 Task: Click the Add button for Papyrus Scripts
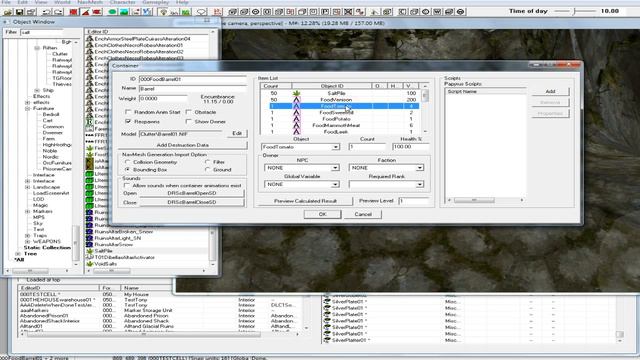[x=550, y=91]
